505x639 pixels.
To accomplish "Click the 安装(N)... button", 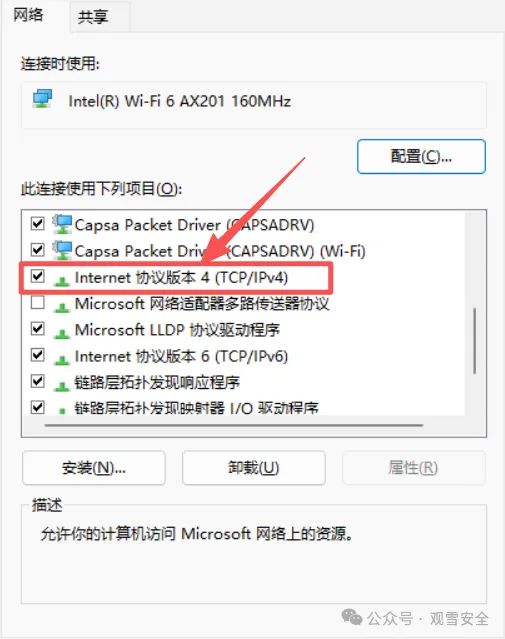I will click(94, 468).
